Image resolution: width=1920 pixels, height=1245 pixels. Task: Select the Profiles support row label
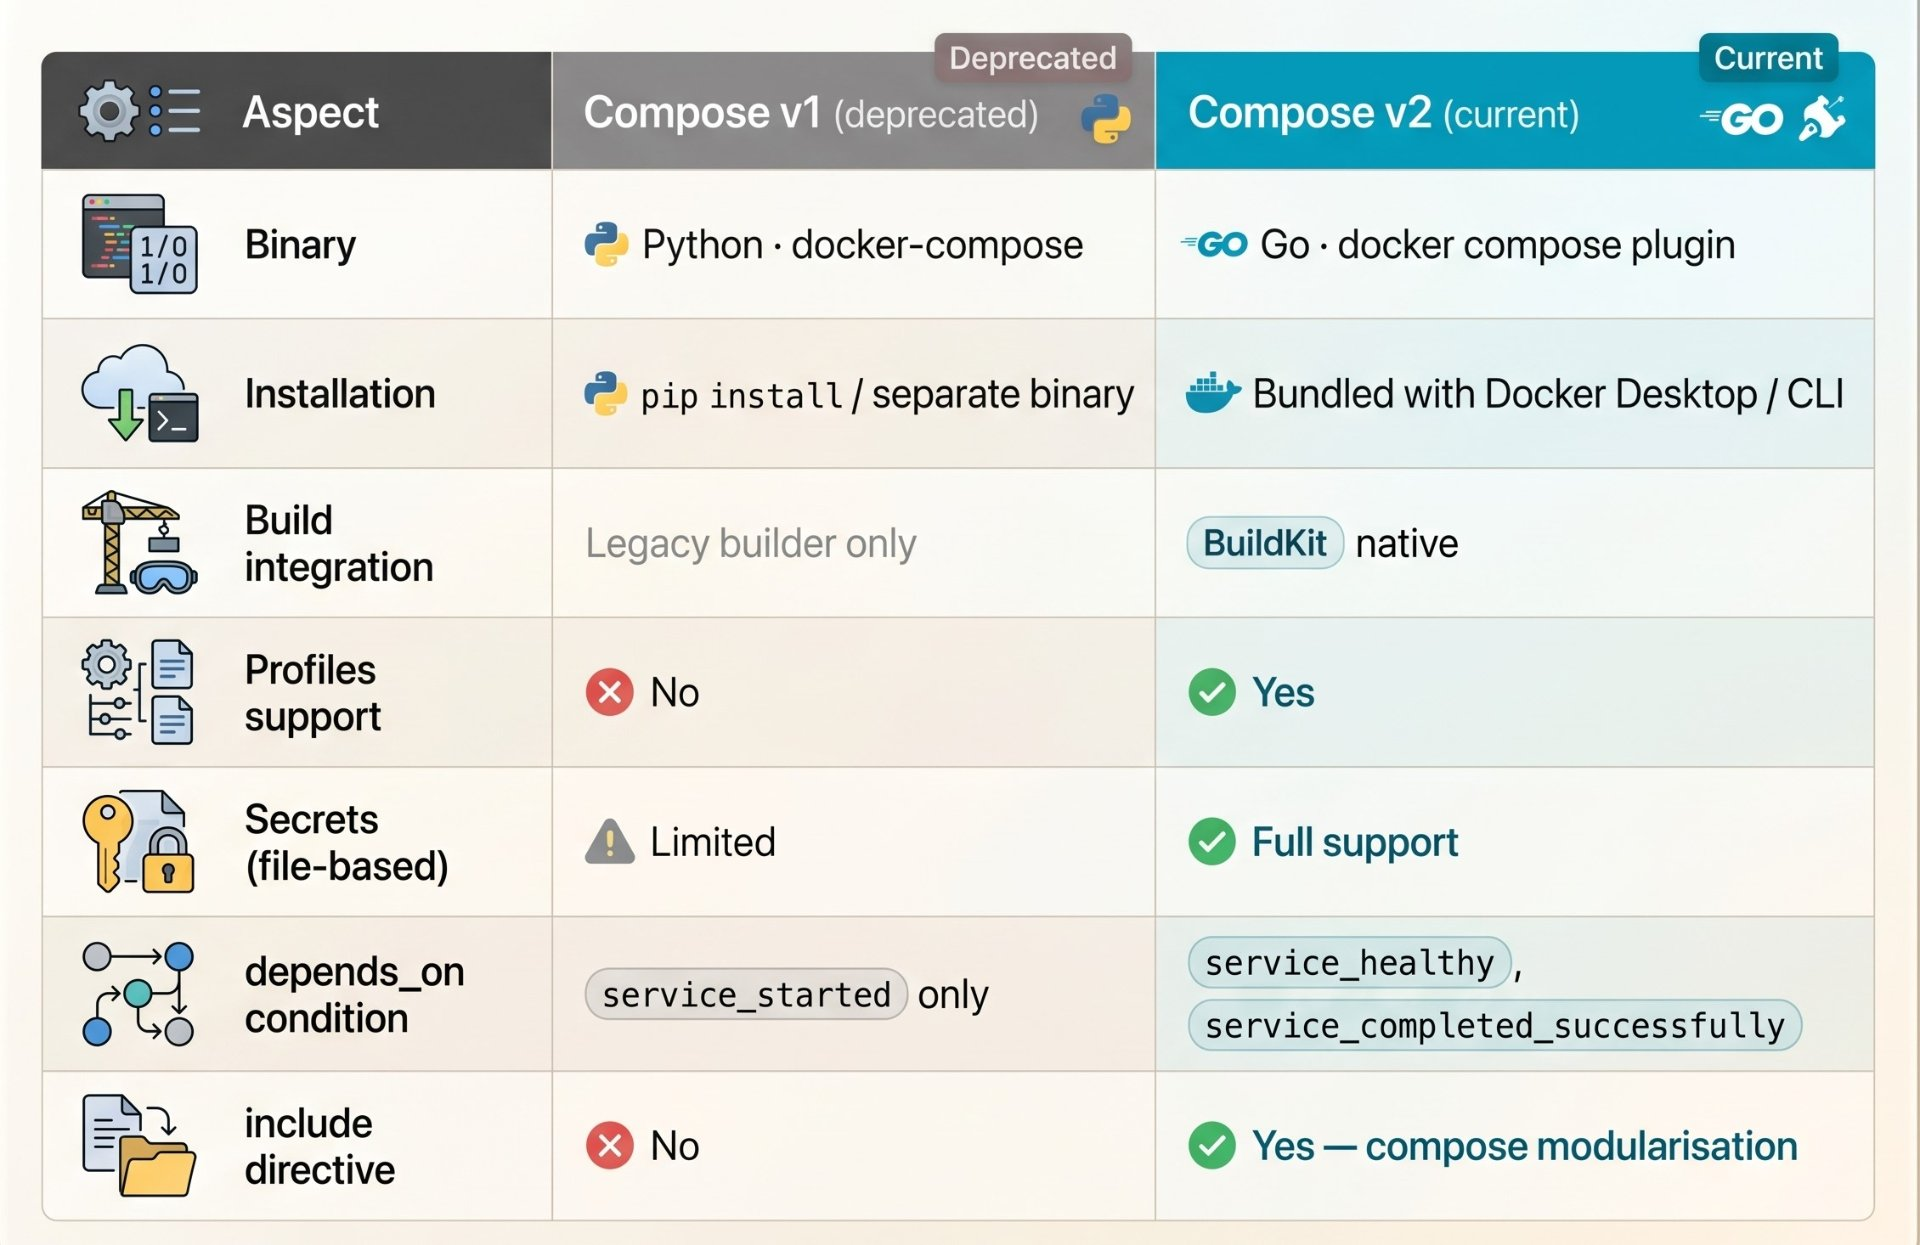point(312,693)
